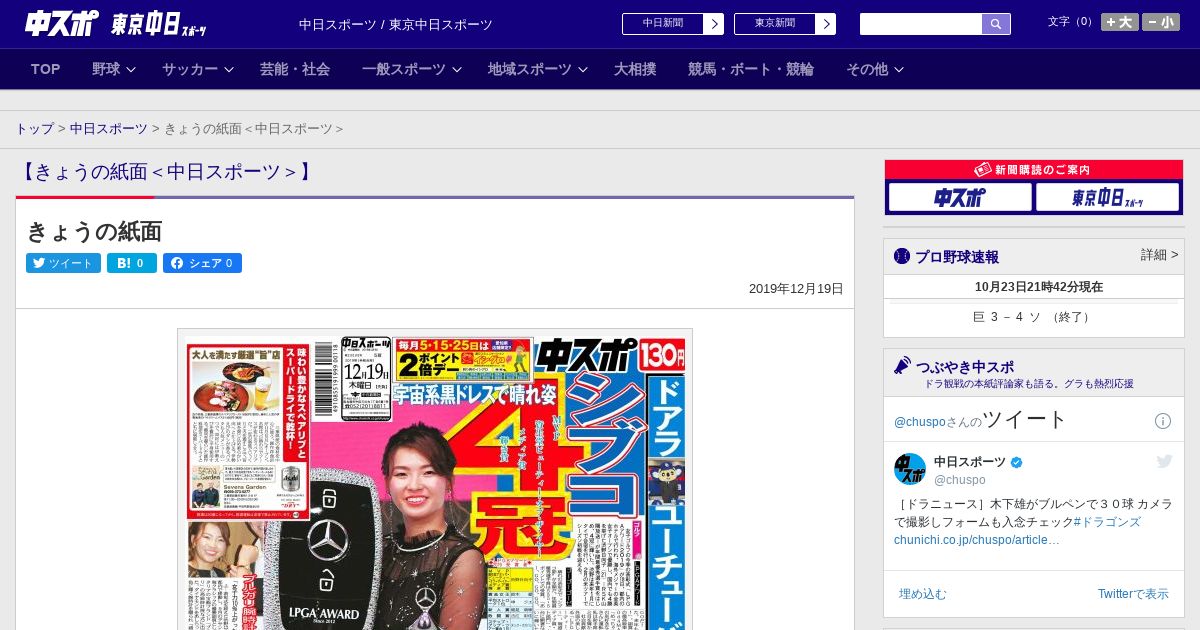Click 中日スポーツ / 東京中日スポーツ header text
This screenshot has width=1200, height=630.
coord(396,25)
